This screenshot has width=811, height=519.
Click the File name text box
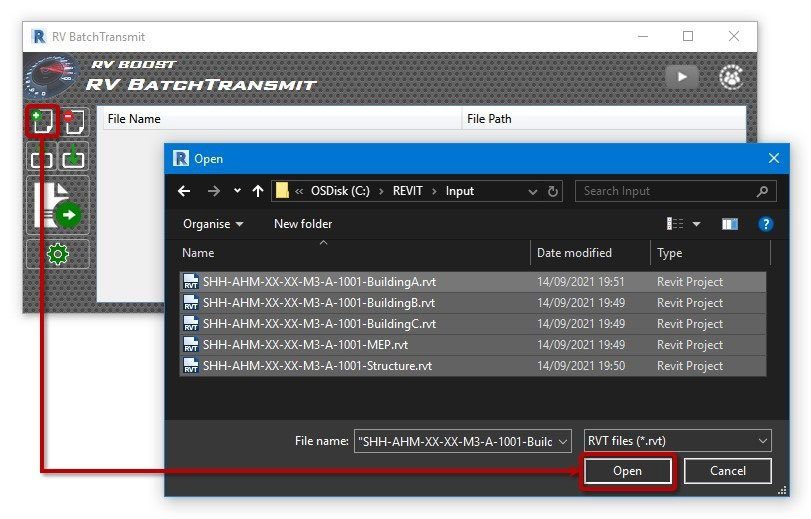455,441
